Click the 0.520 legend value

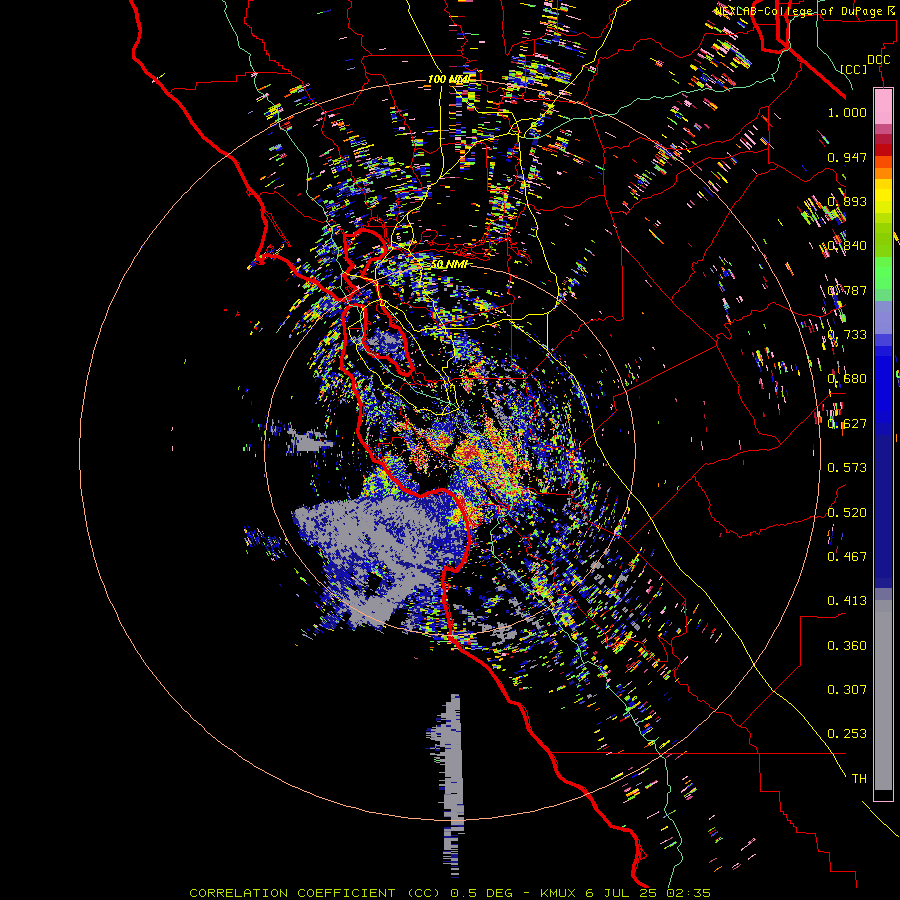coord(847,513)
